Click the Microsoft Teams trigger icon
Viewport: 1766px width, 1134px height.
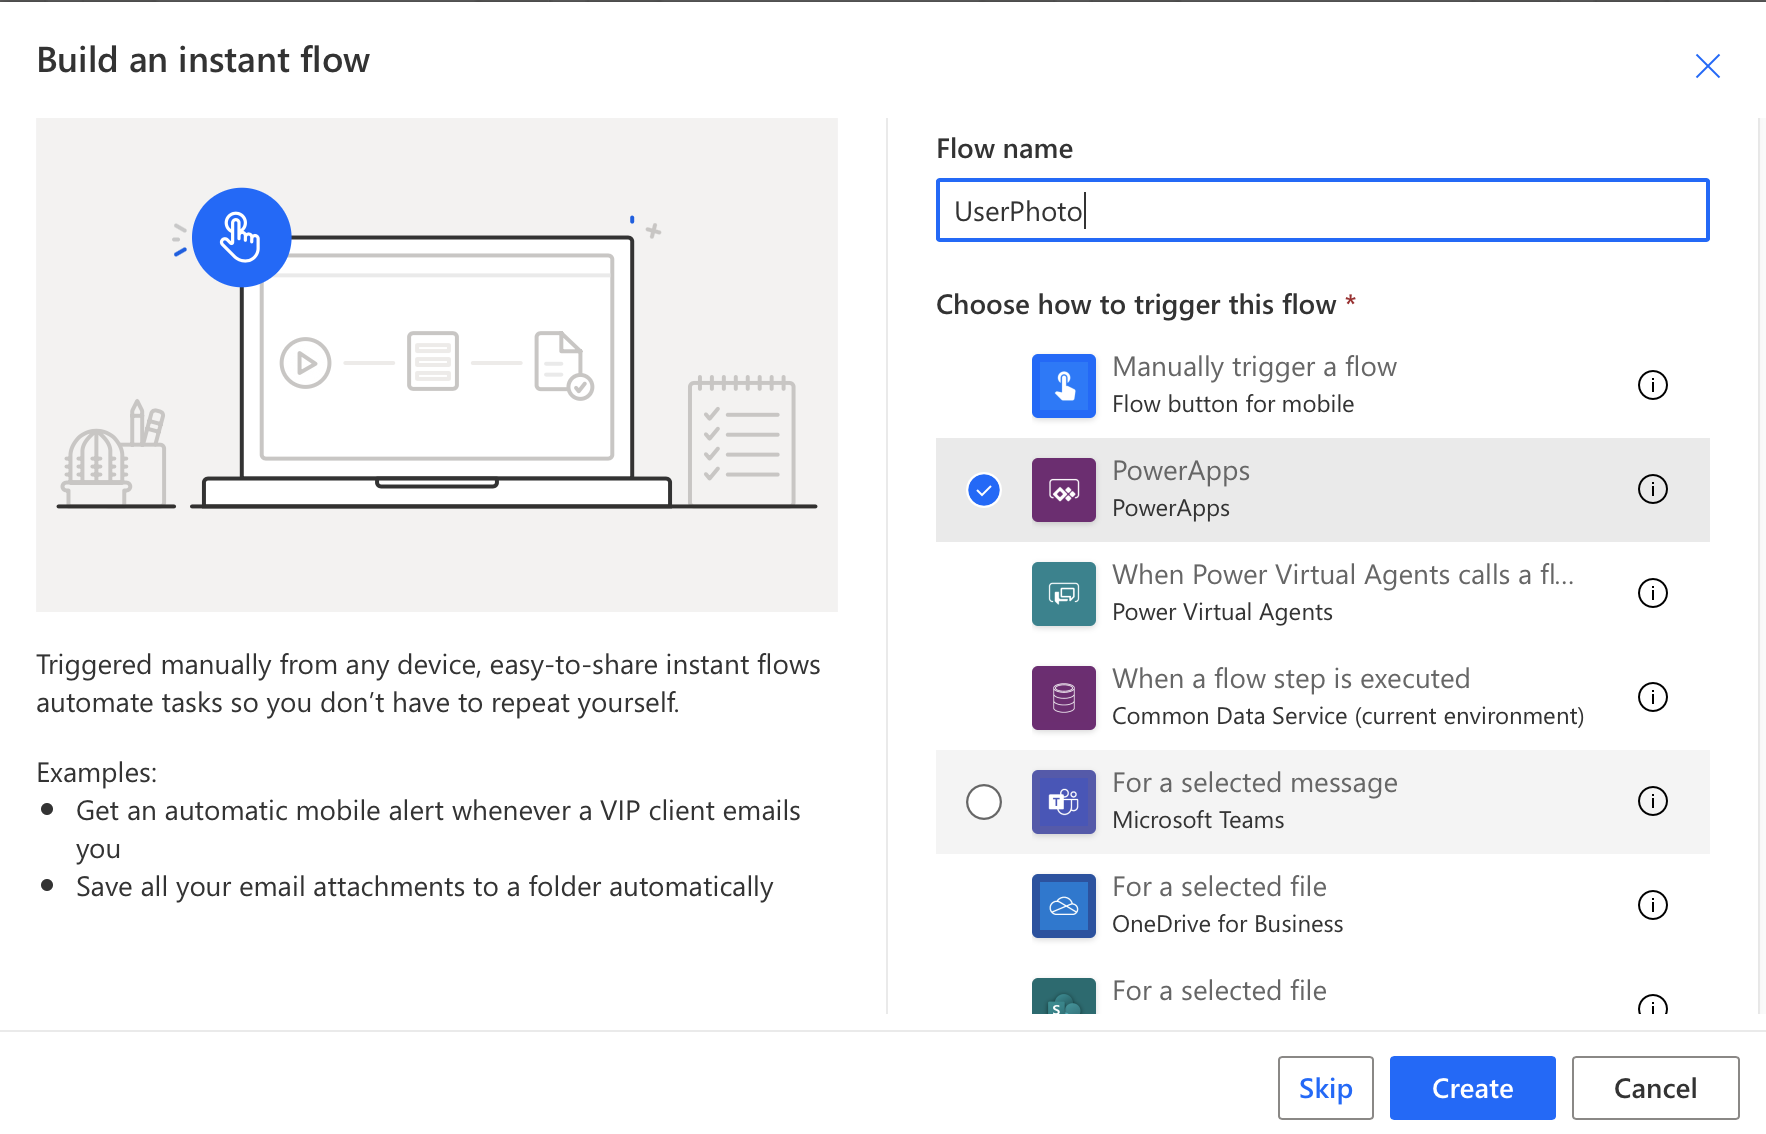point(1064,802)
